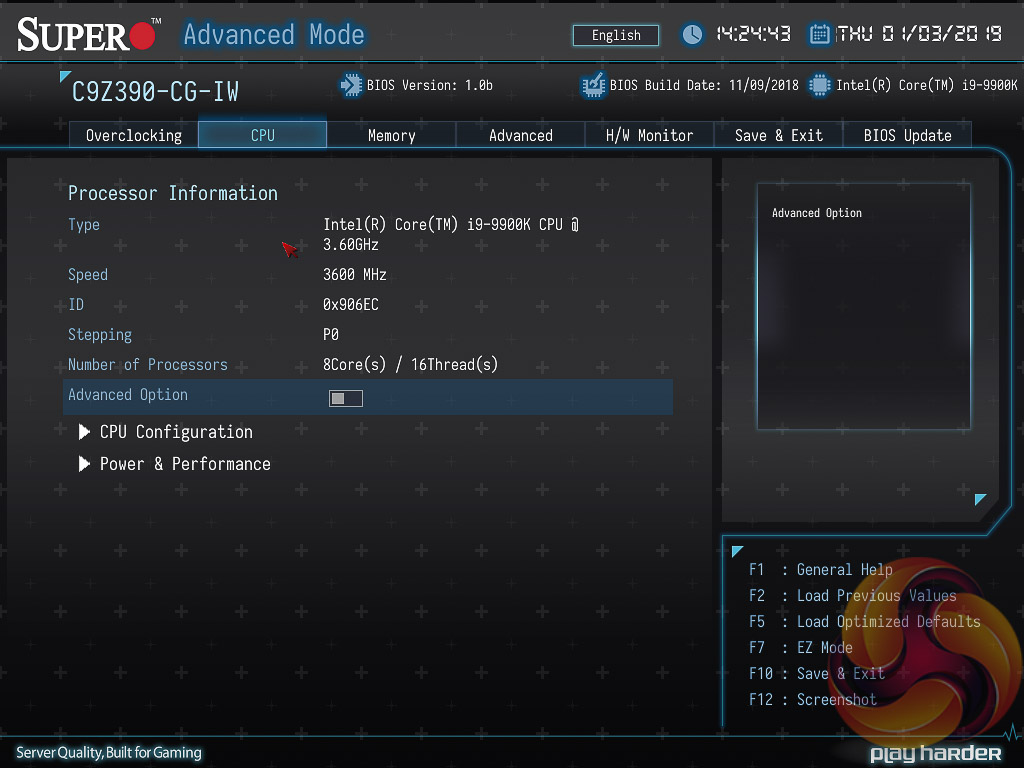The width and height of the screenshot is (1024, 768).
Task: Switch to the Overclocking tab
Action: pos(134,135)
